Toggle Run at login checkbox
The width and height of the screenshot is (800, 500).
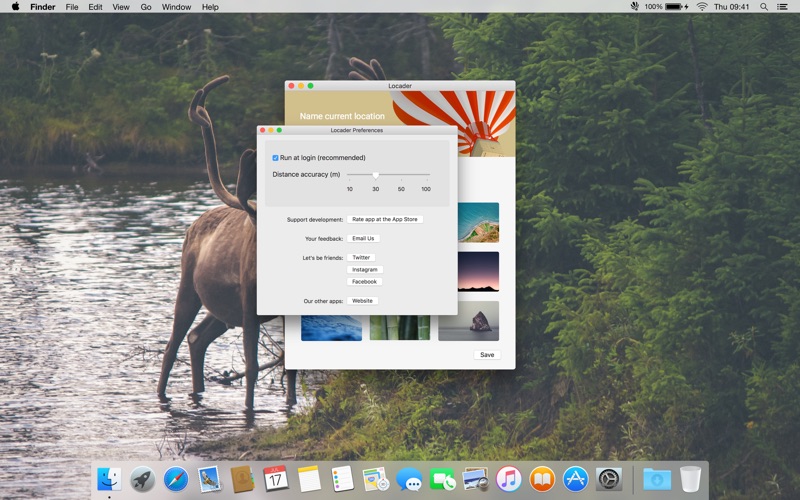click(276, 158)
